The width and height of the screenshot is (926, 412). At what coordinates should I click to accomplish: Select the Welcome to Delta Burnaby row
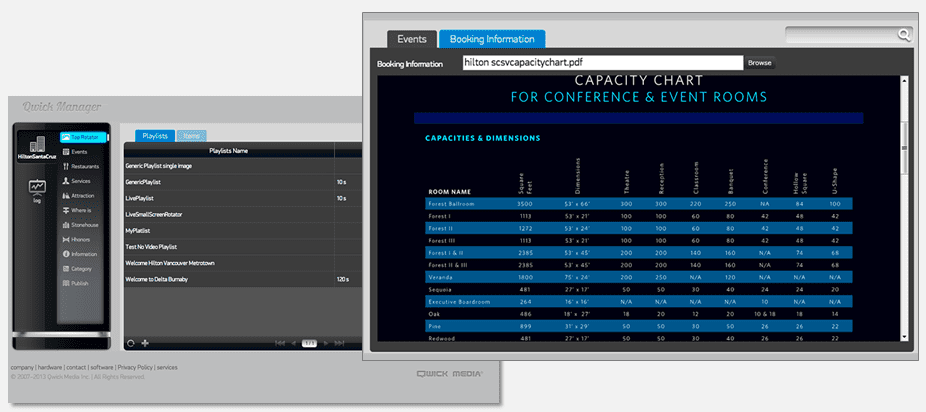point(243,279)
